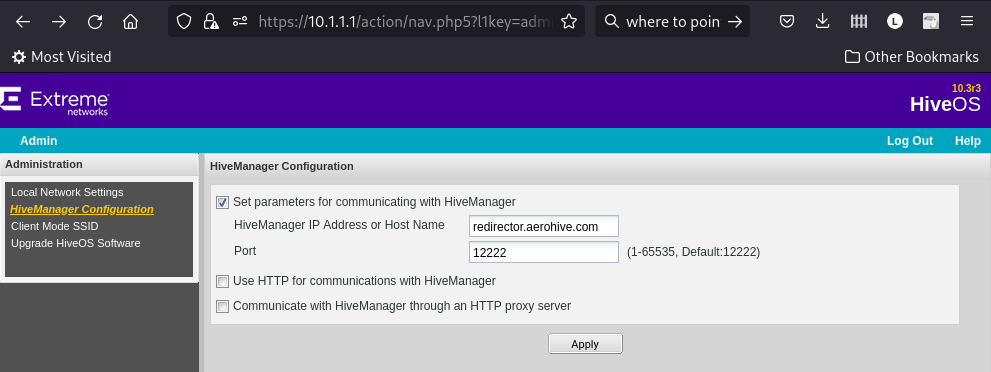Click the 10.3r3 version text
Image resolution: width=991 pixels, height=372 pixels.
pos(966,88)
